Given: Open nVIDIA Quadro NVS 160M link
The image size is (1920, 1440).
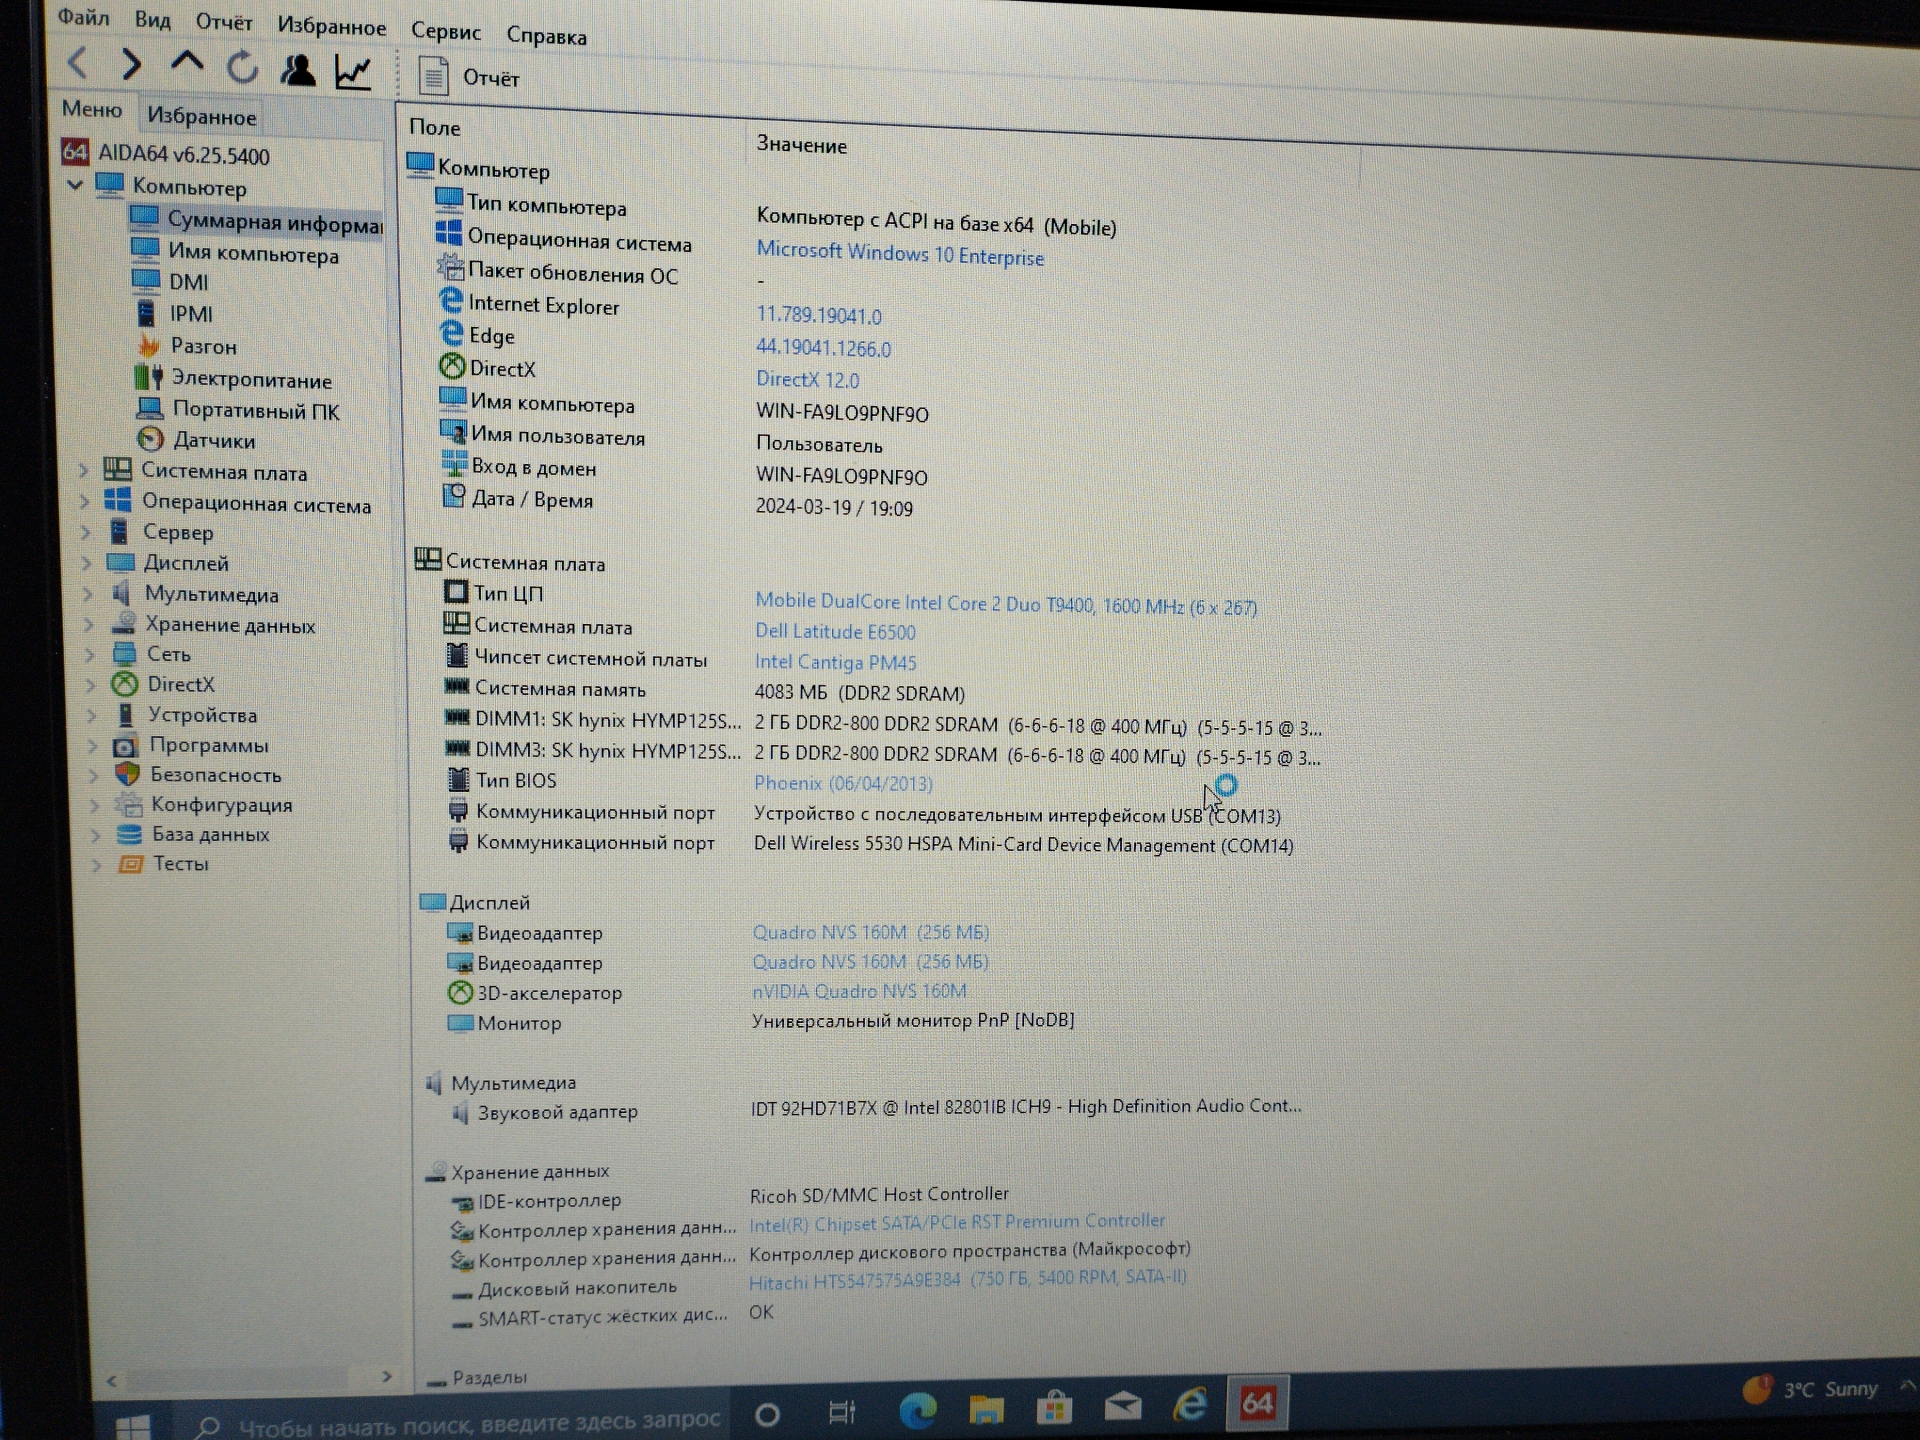Looking at the screenshot, I should point(859,991).
